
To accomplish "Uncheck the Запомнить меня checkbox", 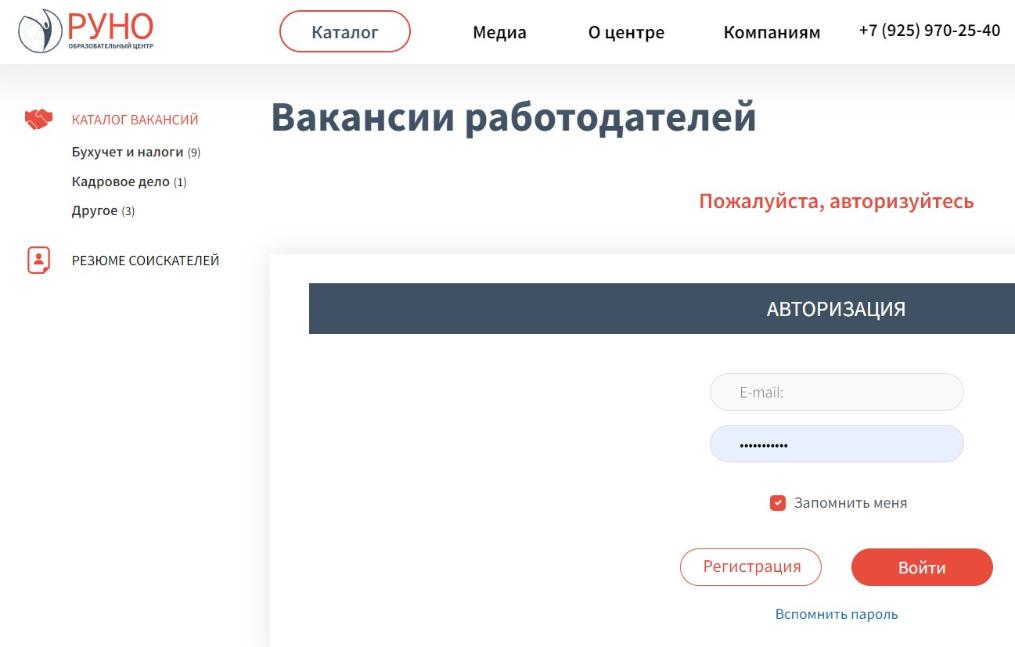I will point(778,503).
